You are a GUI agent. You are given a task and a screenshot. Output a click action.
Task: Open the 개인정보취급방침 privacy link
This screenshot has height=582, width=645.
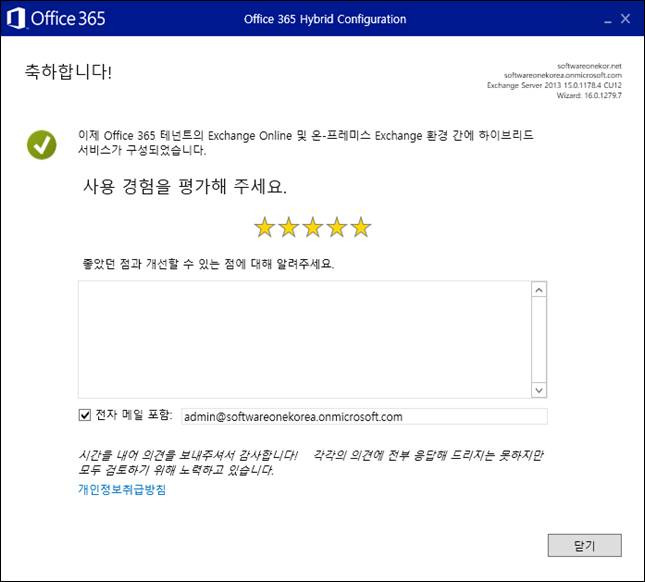tap(122, 489)
